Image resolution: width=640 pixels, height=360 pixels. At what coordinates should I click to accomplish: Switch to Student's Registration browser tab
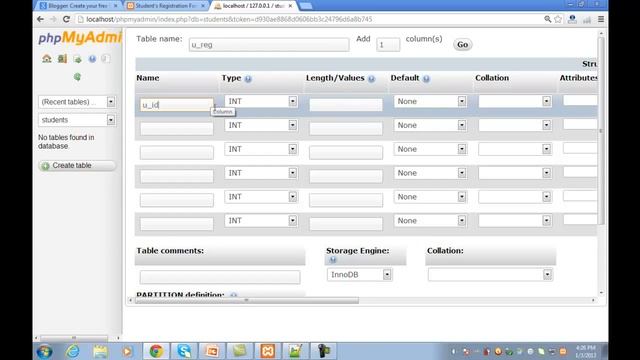(x=165, y=6)
